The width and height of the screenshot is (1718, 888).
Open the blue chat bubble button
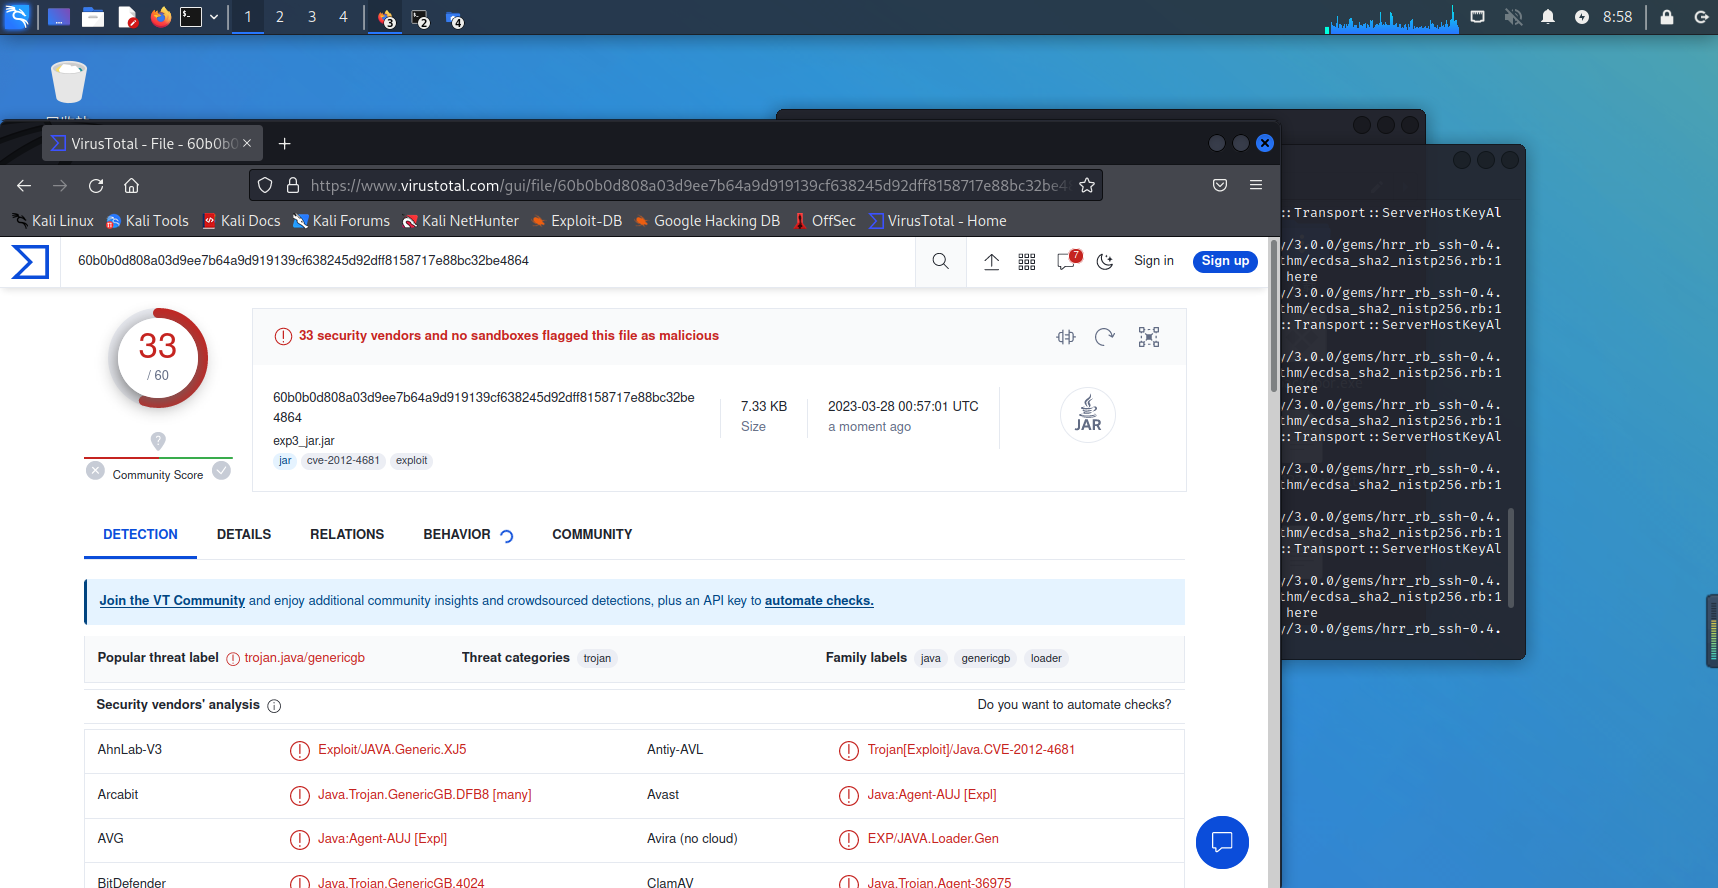pos(1222,843)
